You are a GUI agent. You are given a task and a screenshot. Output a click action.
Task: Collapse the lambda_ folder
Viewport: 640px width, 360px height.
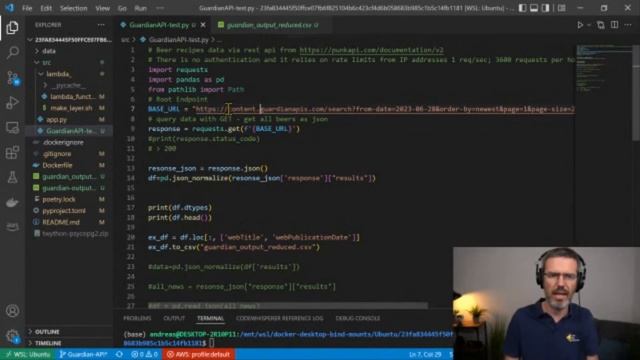[58, 74]
